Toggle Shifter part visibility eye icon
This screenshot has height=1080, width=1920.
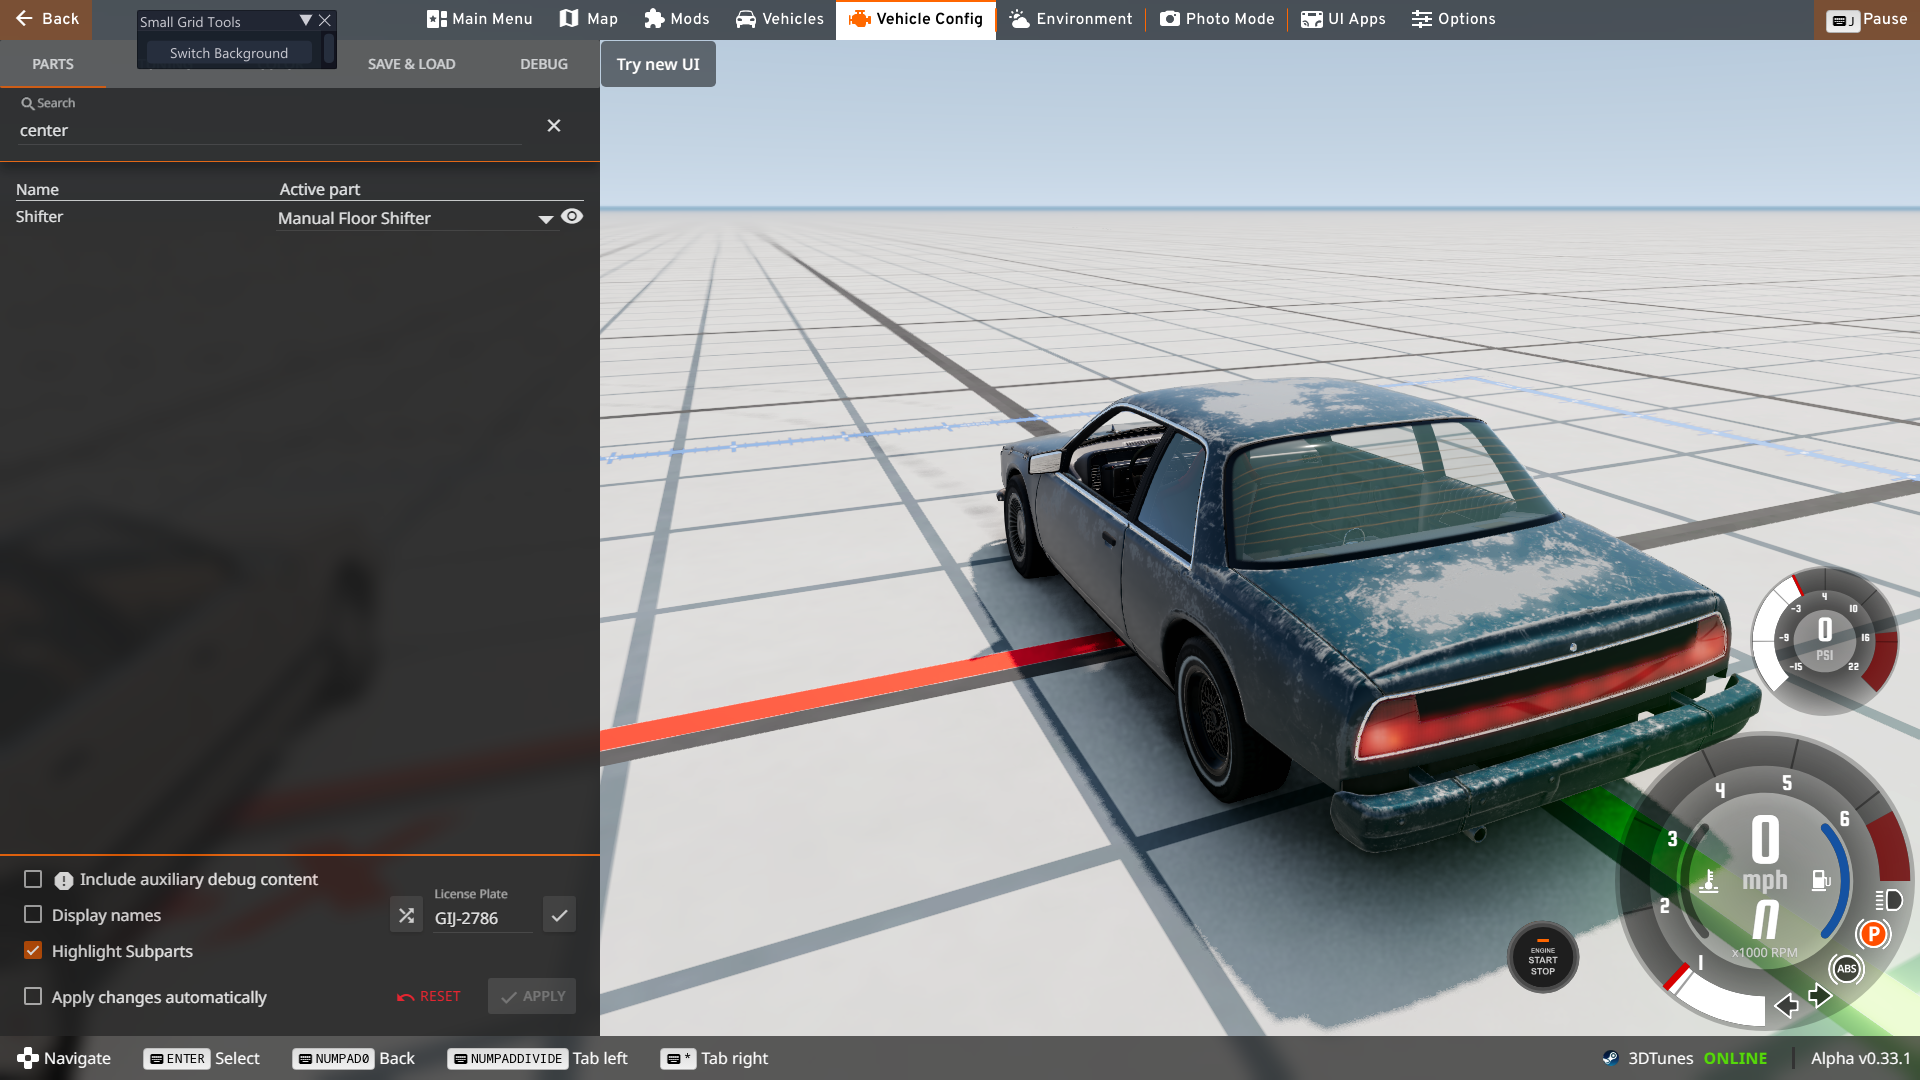click(572, 216)
